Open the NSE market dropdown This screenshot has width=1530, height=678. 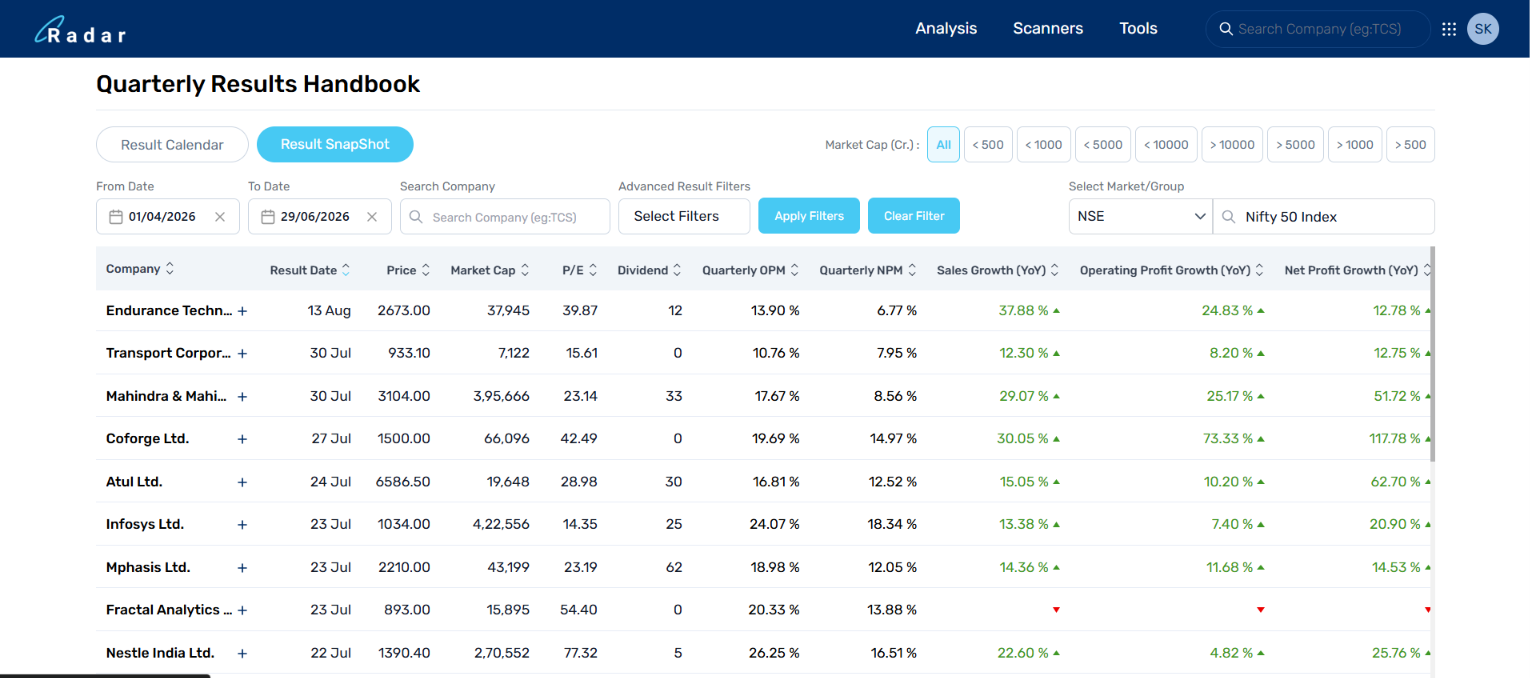(1141, 217)
